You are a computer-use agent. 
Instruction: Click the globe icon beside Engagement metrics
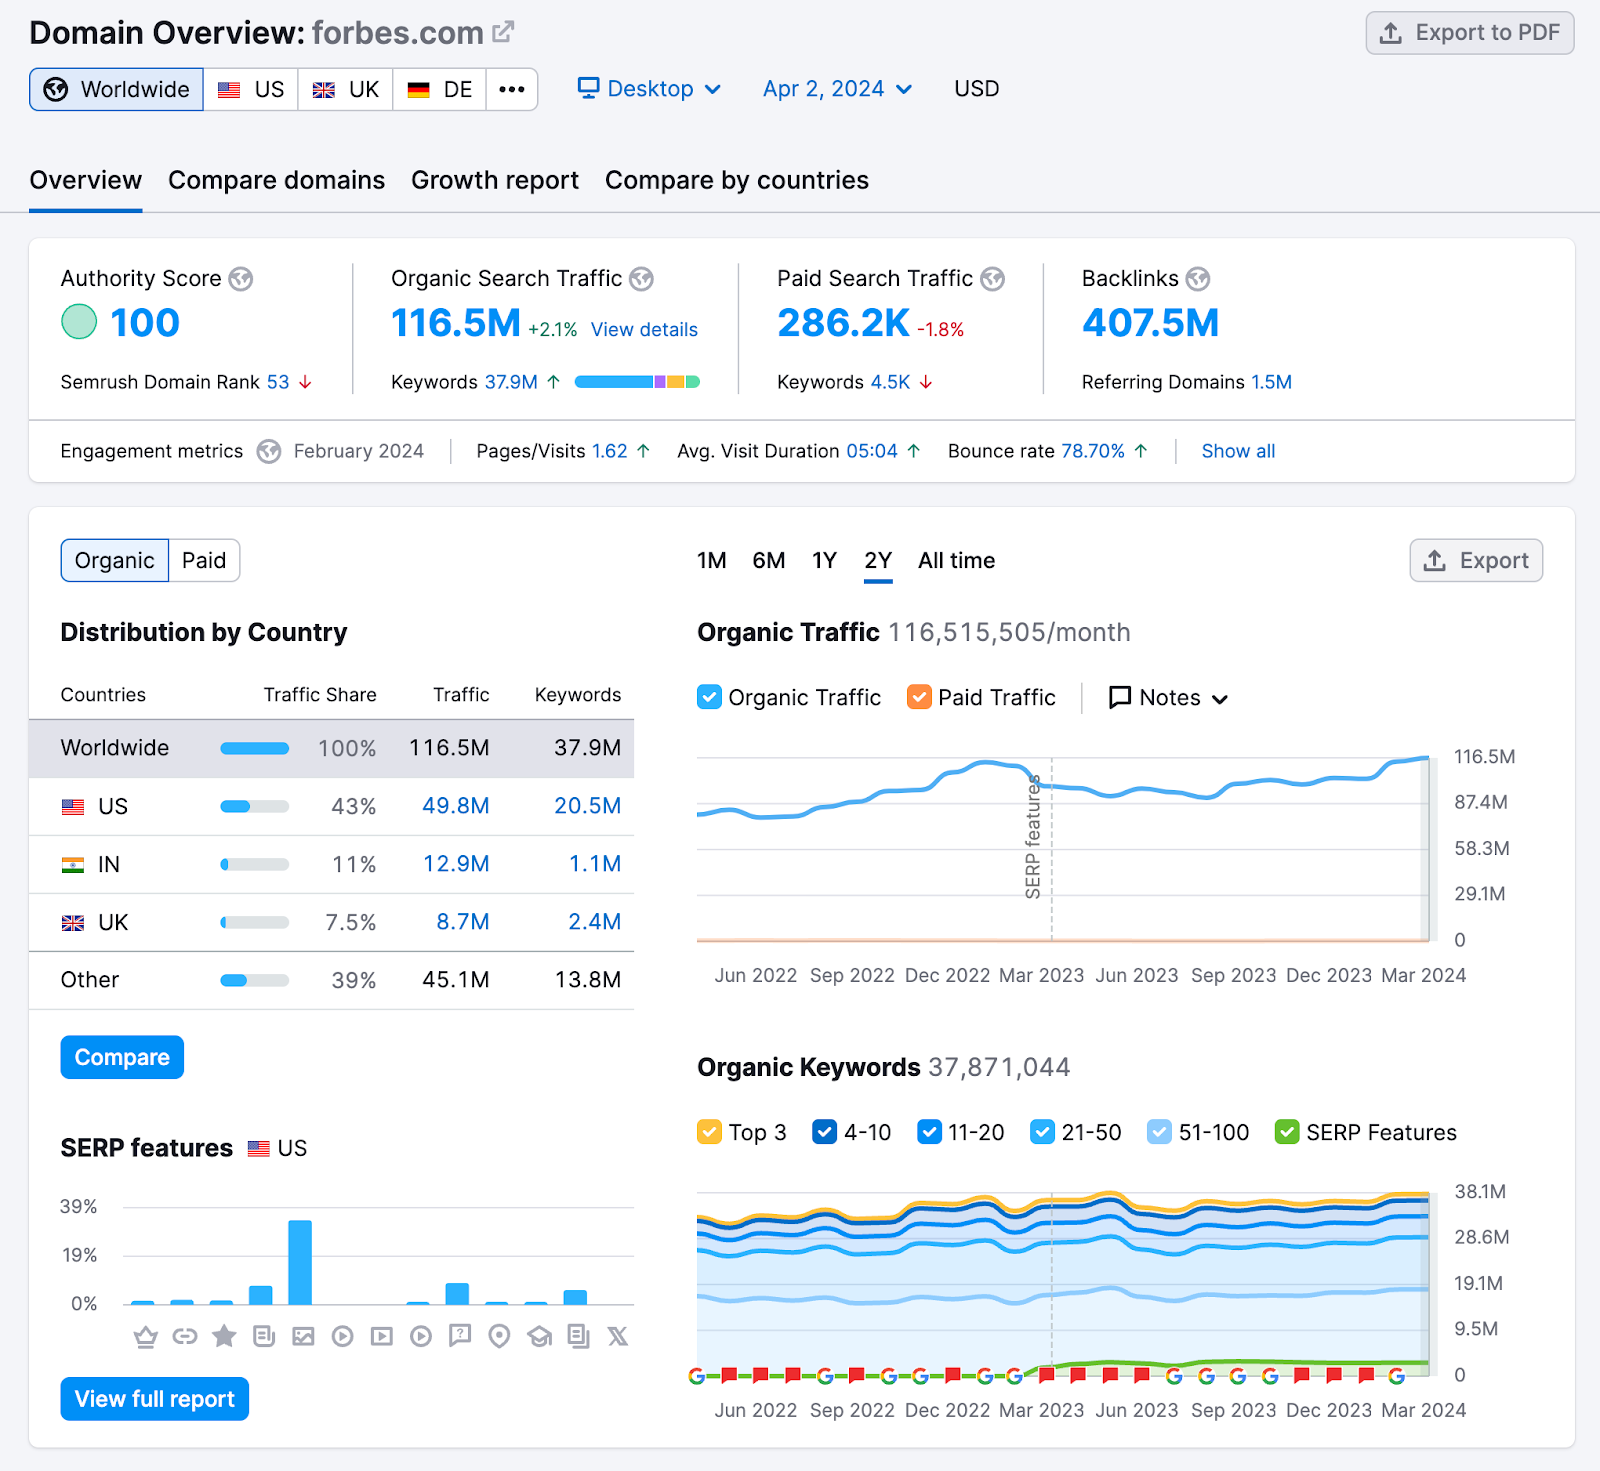point(269,452)
